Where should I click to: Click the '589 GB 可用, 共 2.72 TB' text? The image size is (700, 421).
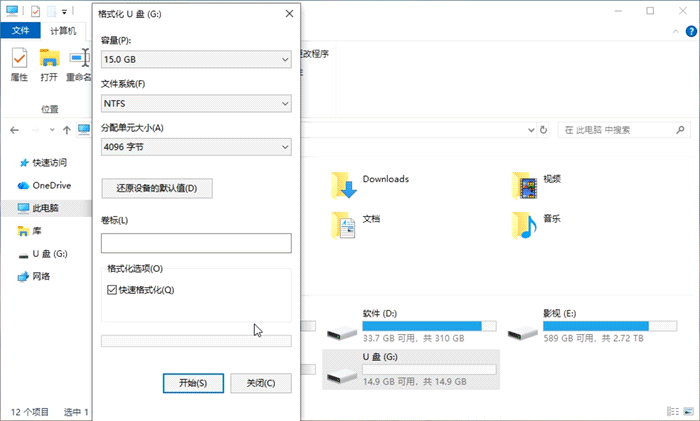pyautogui.click(x=594, y=338)
